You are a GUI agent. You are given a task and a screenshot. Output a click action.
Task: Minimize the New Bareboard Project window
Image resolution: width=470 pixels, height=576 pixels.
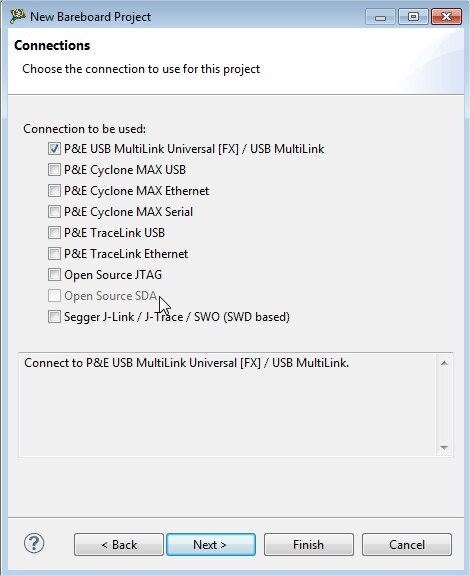(x=380, y=17)
